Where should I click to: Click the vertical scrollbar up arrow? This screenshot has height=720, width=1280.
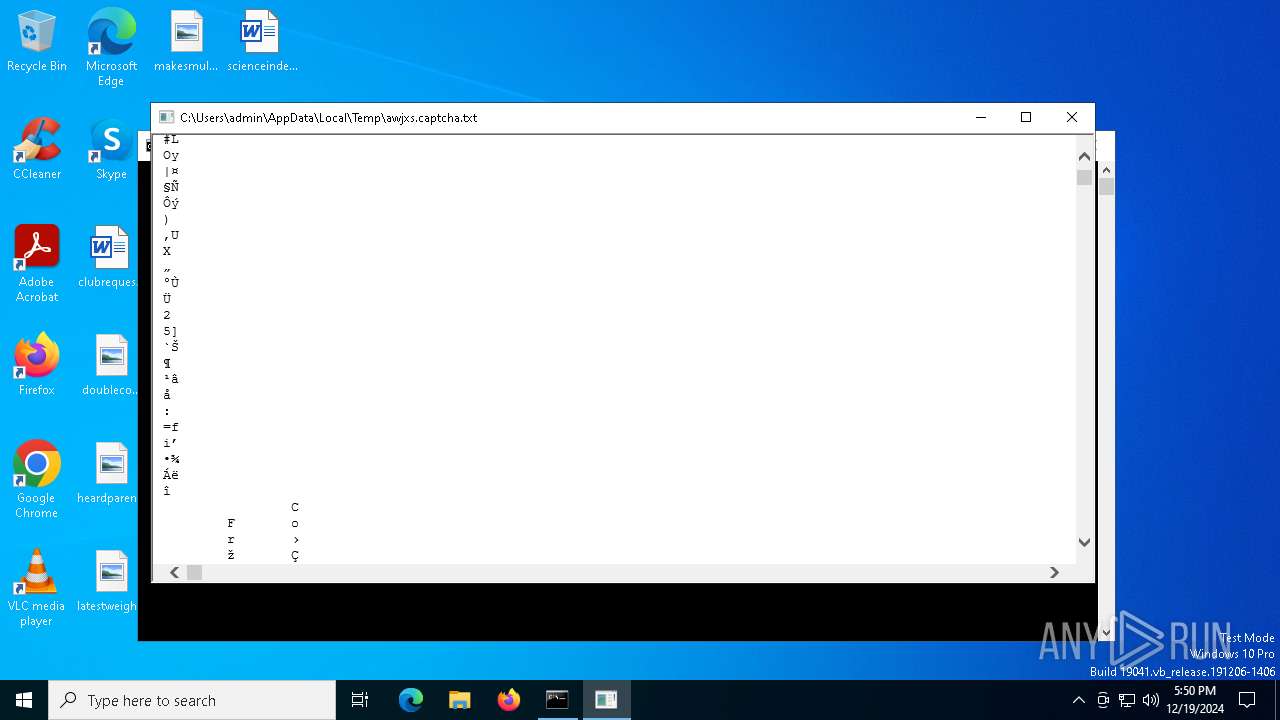pyautogui.click(x=1084, y=156)
